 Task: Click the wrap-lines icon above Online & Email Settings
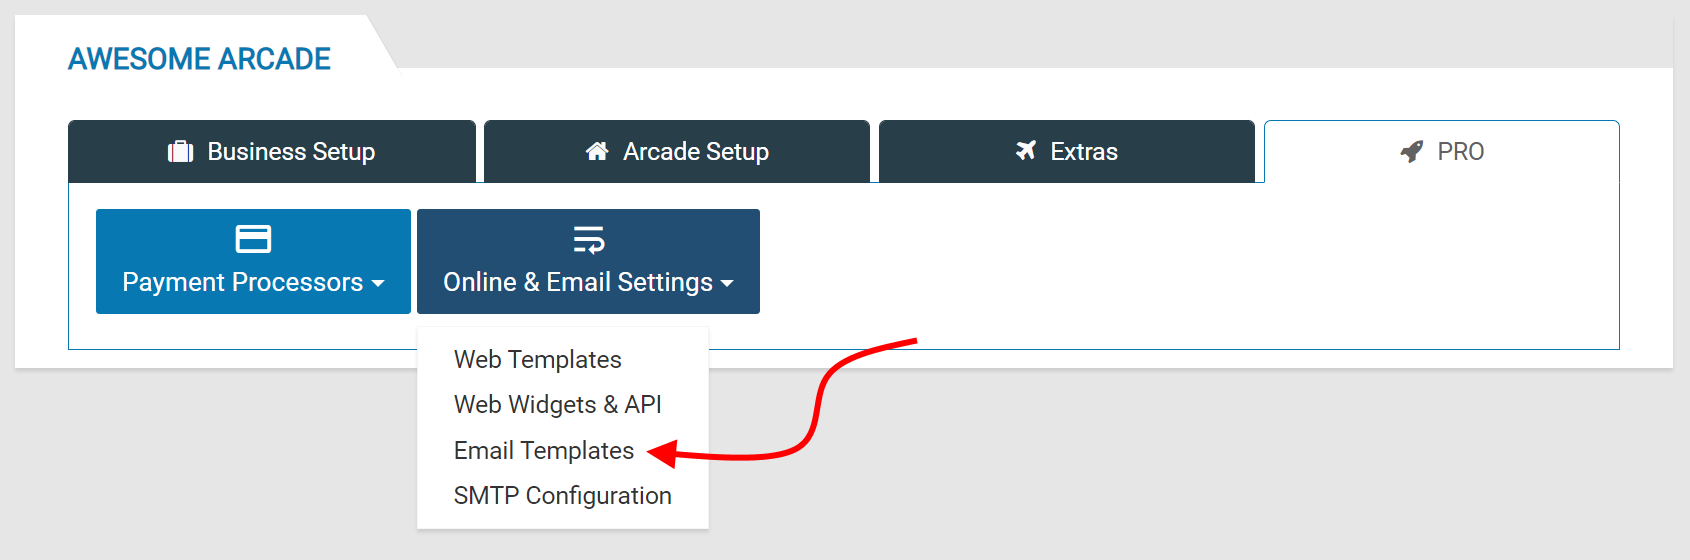589,239
